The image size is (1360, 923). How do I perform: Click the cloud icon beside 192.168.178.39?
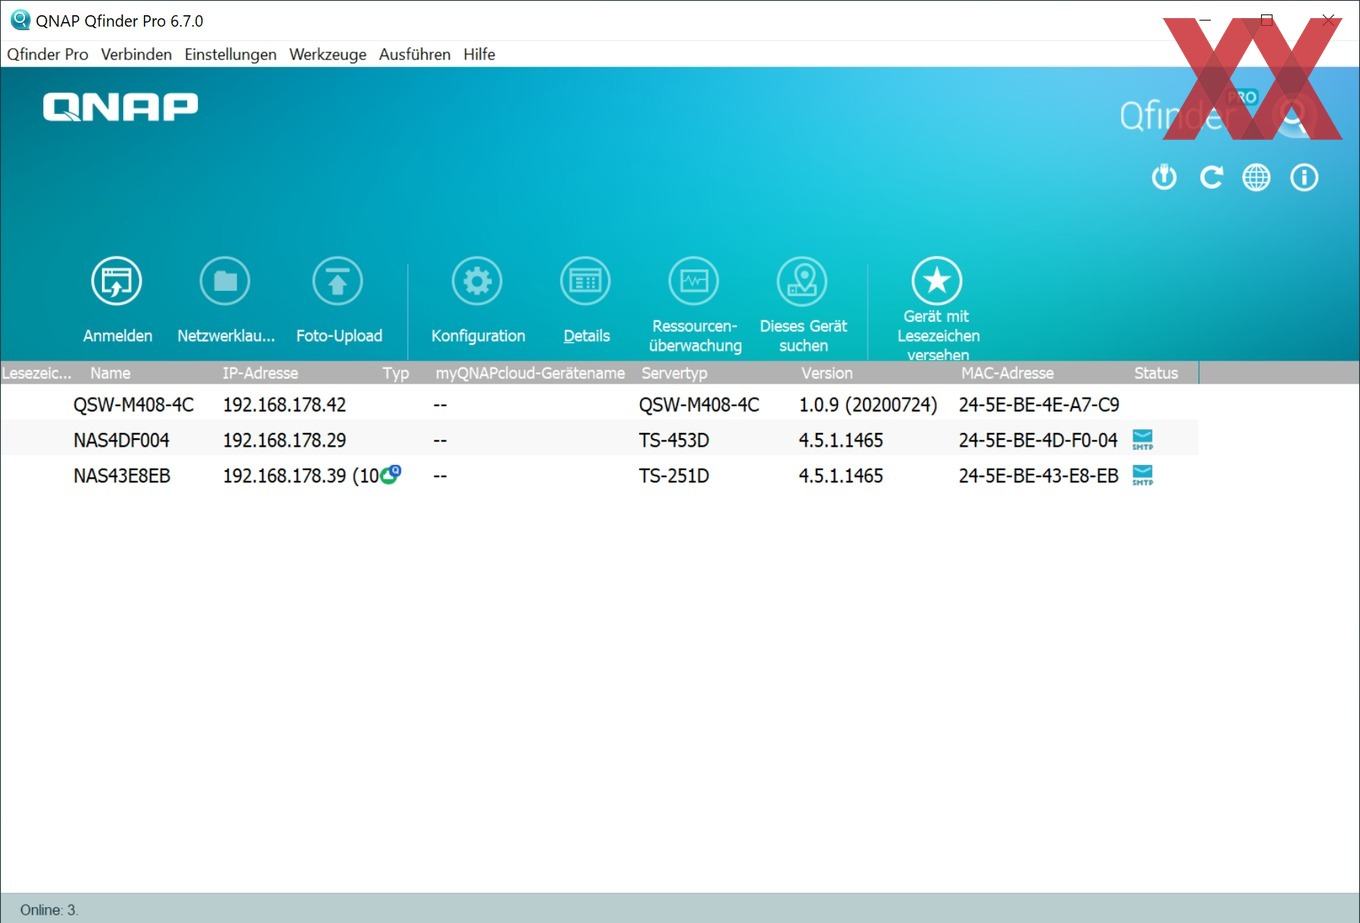point(390,474)
